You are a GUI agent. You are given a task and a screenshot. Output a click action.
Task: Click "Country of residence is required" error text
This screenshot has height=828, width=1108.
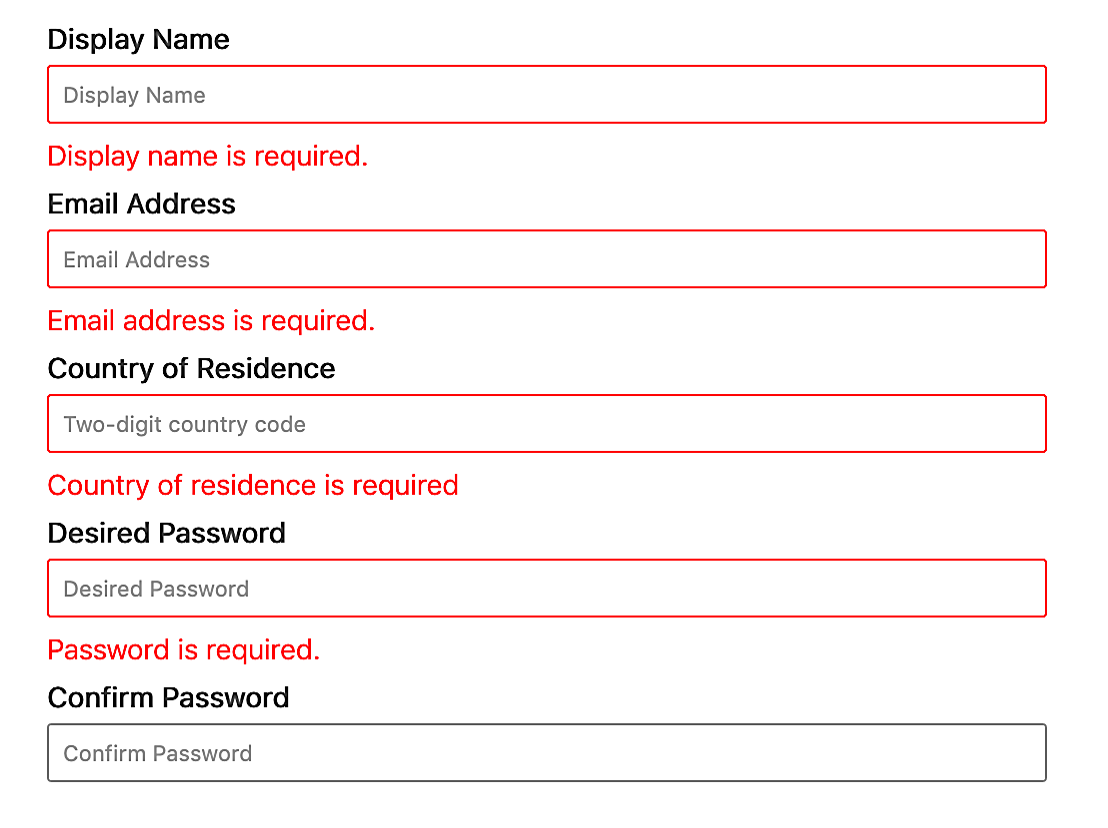pos(253,485)
